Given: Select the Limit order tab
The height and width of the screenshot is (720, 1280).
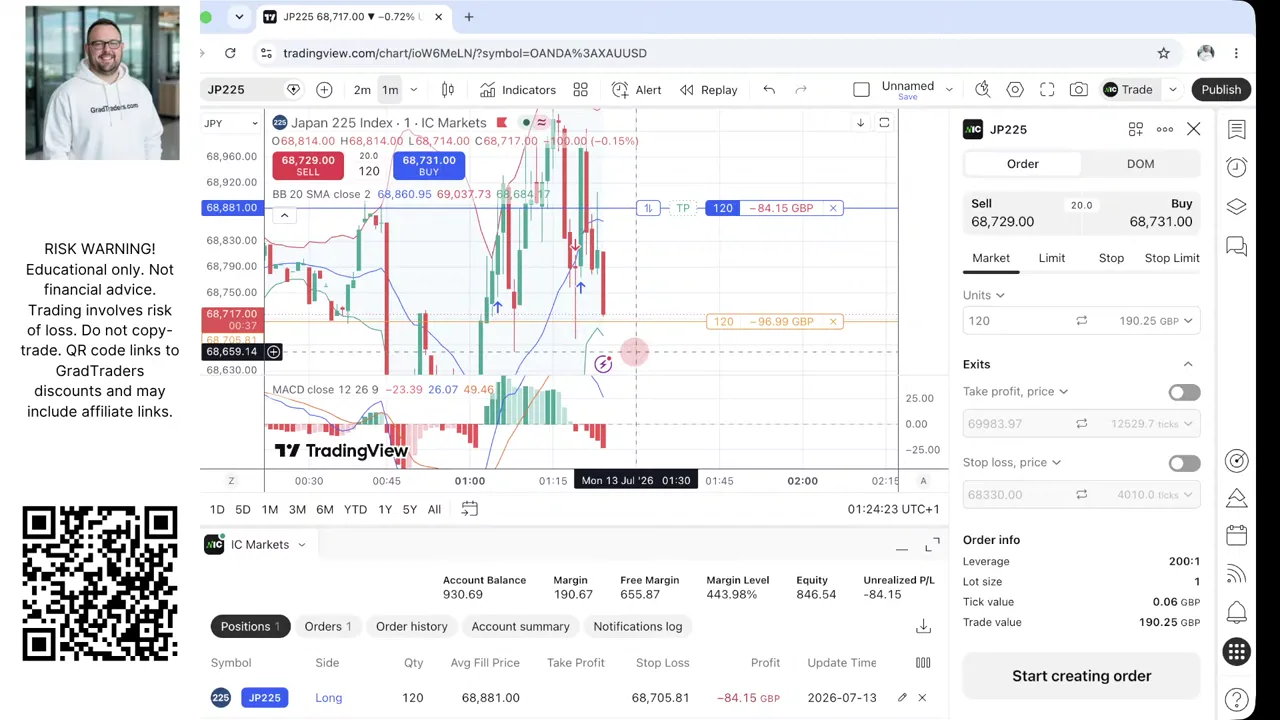Looking at the screenshot, I should [1051, 258].
